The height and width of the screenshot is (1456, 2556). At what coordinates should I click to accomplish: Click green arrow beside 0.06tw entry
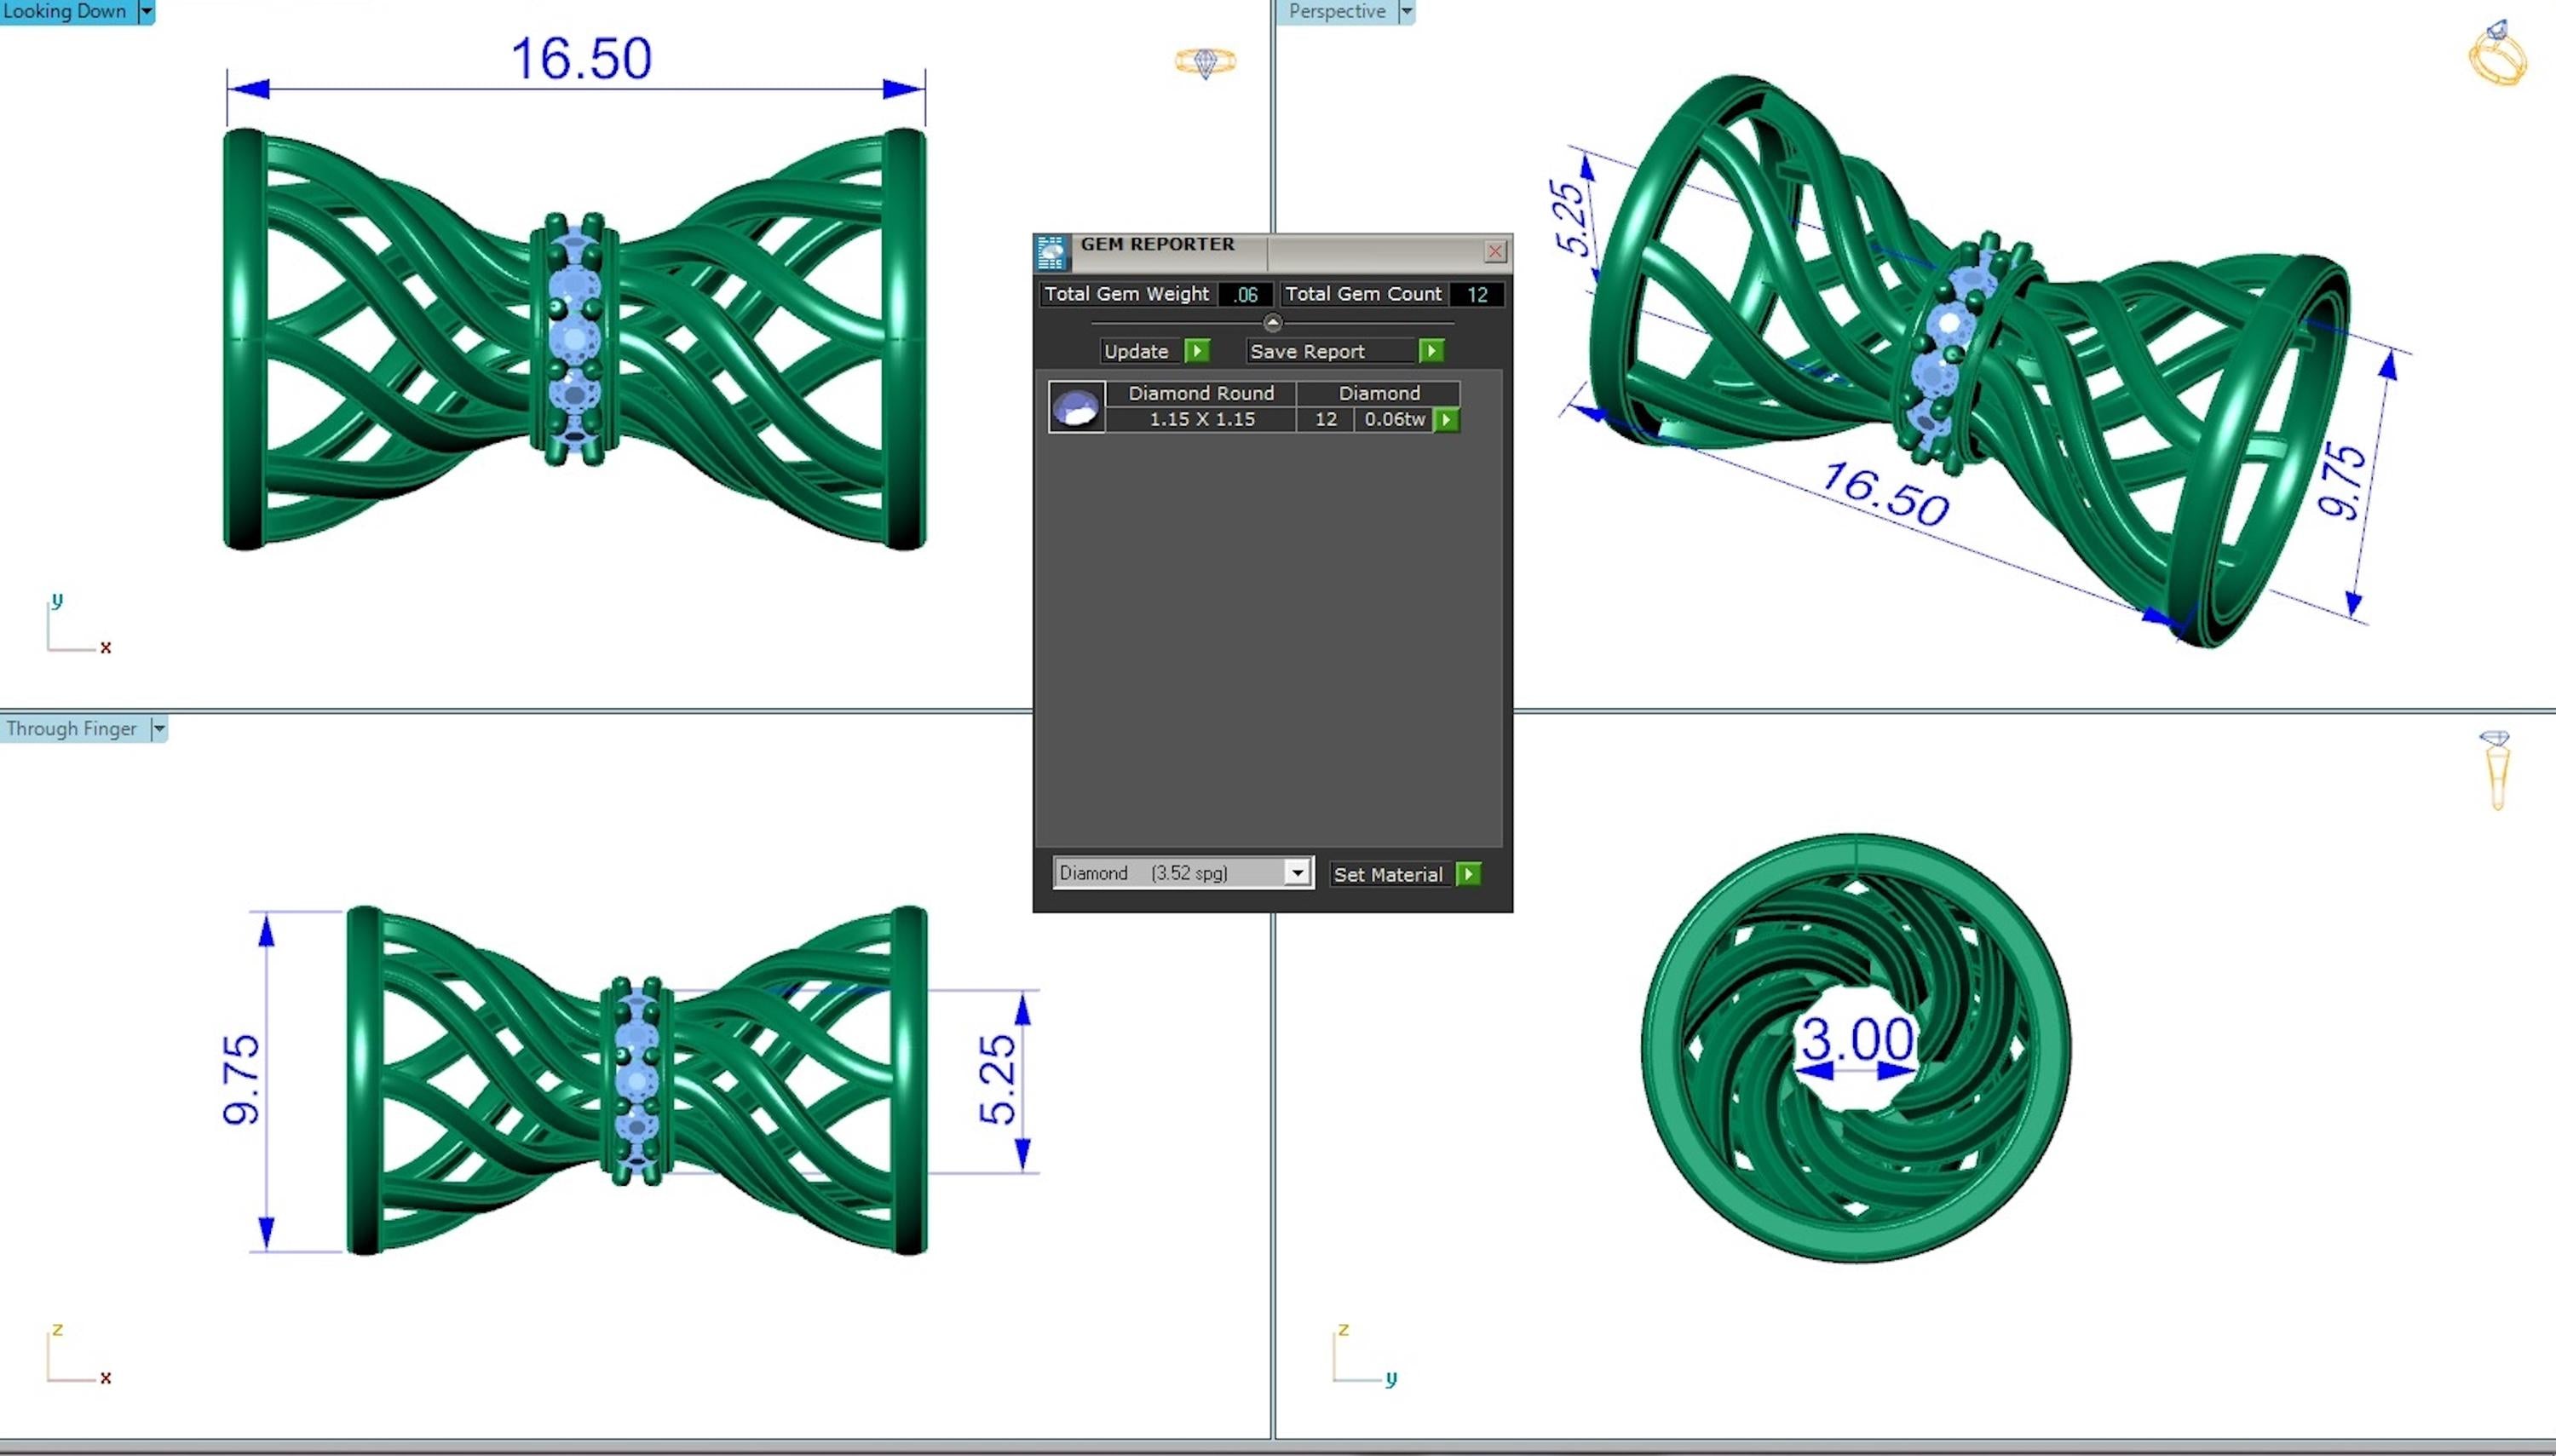[1446, 420]
